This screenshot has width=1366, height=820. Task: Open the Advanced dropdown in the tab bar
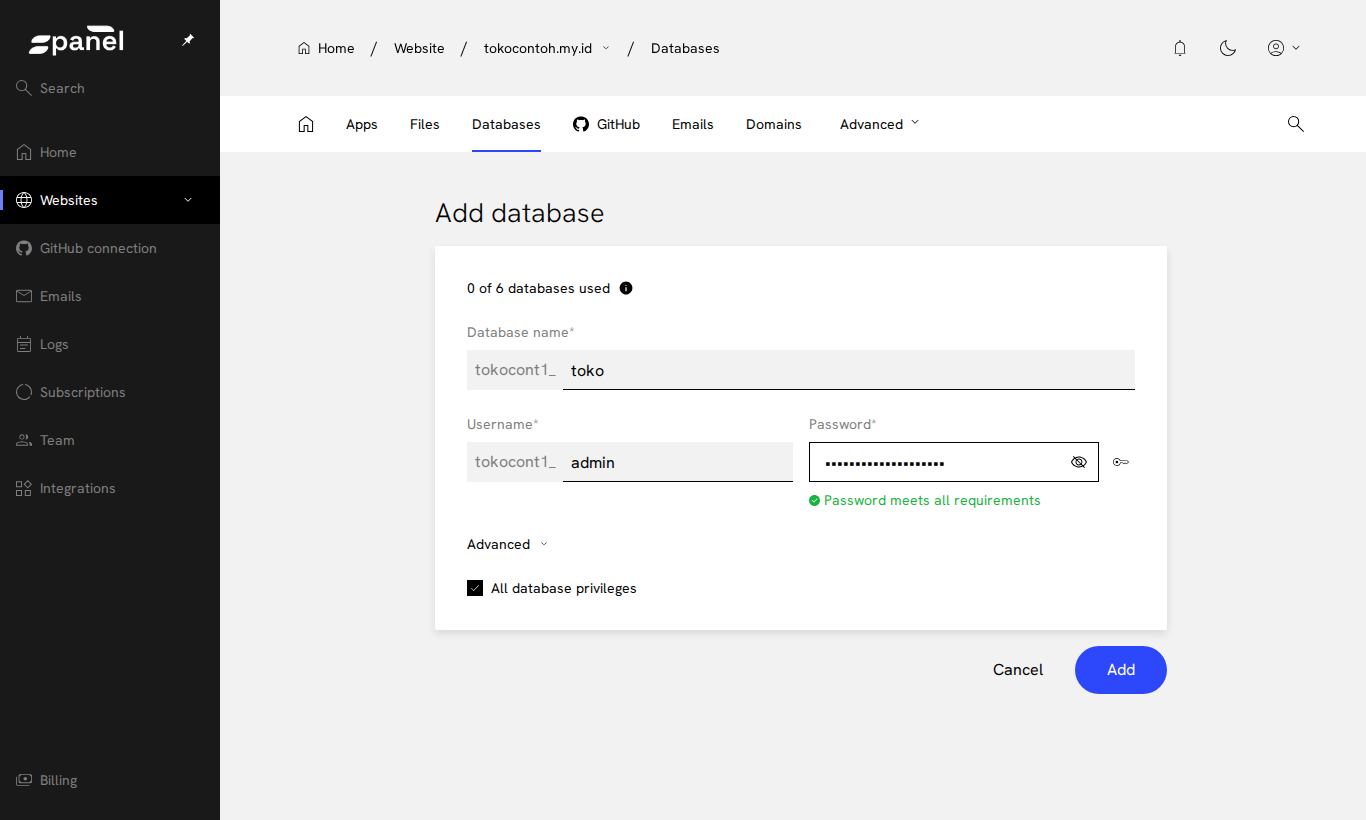pyautogui.click(x=880, y=124)
